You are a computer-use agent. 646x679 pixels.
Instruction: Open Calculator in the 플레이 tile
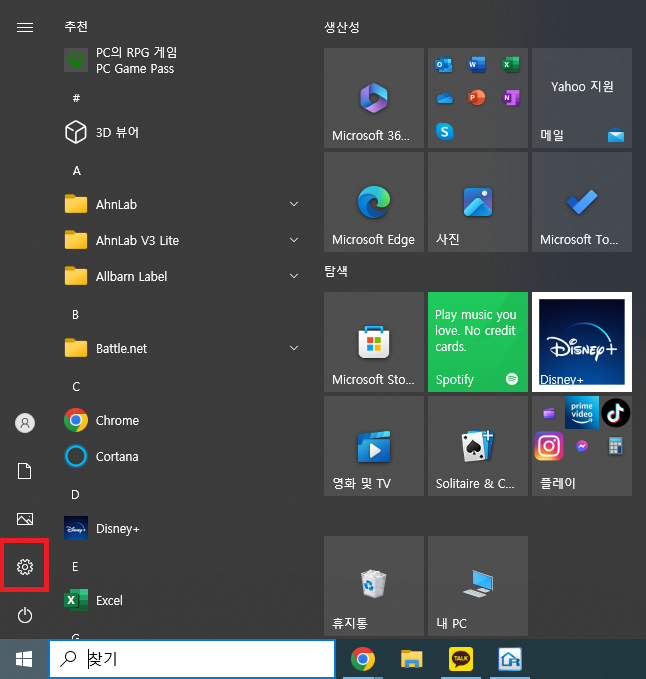click(x=615, y=446)
